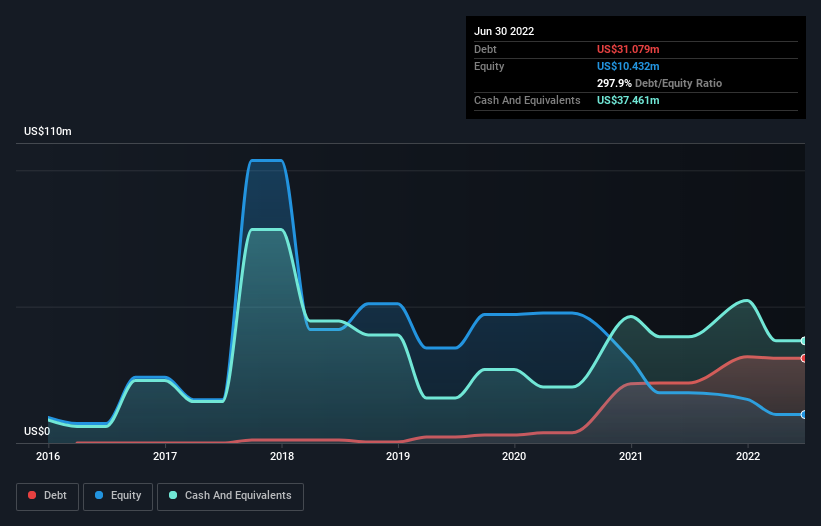Click the 297.9% Debt/Equity Ratio text
Image resolution: width=821 pixels, height=526 pixels.
coord(659,83)
